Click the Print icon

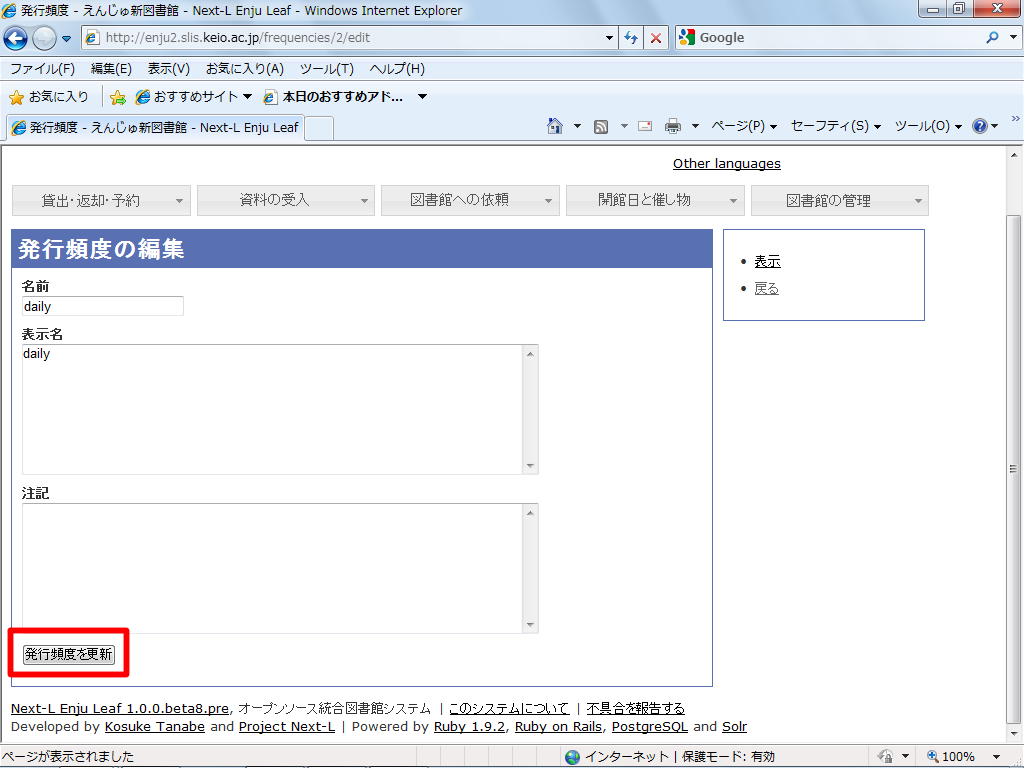tap(673, 126)
